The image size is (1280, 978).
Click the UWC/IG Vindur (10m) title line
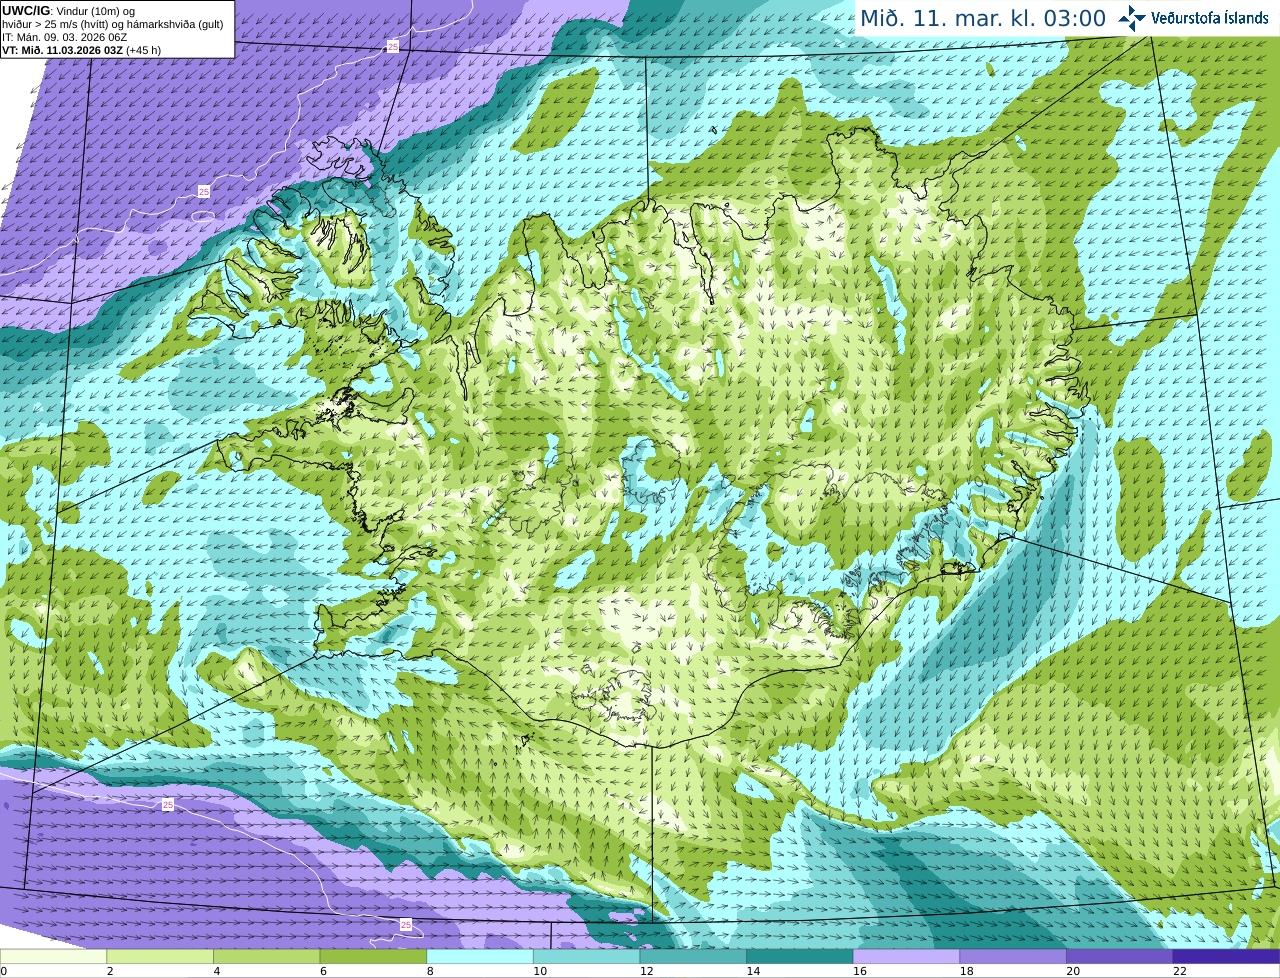[69, 11]
